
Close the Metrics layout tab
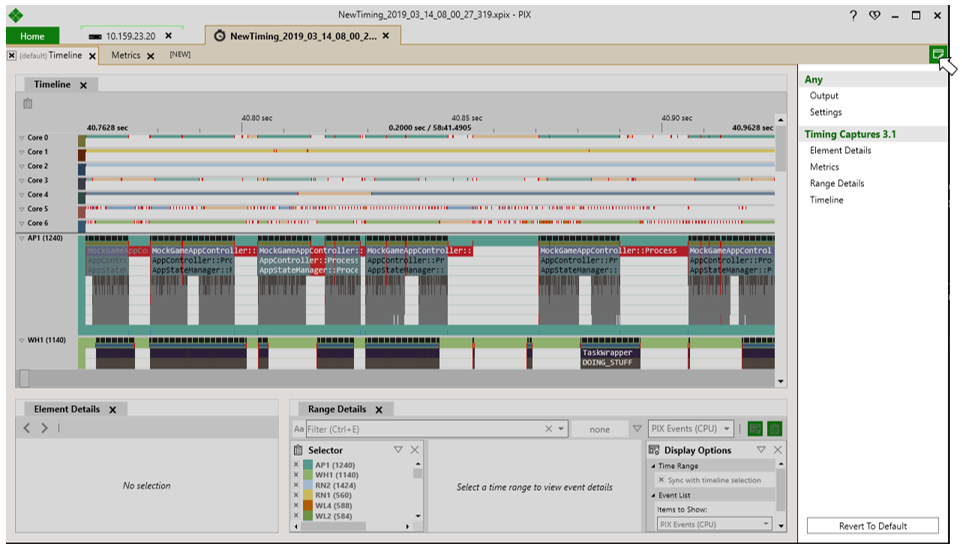coord(150,56)
